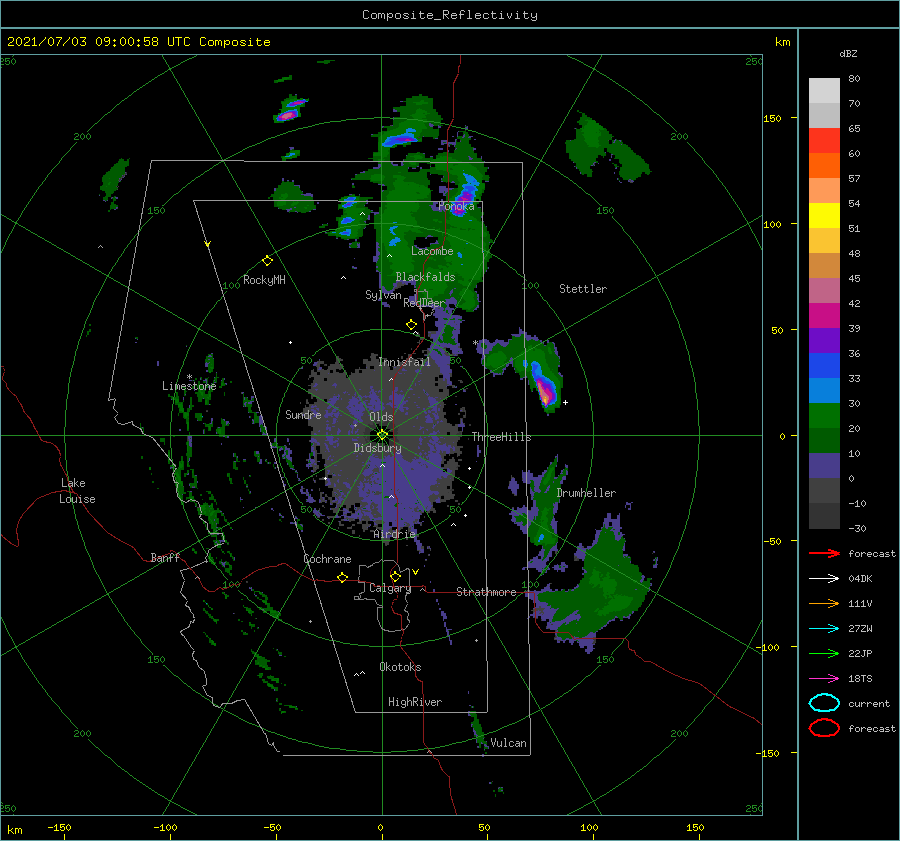Click the Ponoka city label
Viewport: 900px width, 841px height.
(x=456, y=206)
